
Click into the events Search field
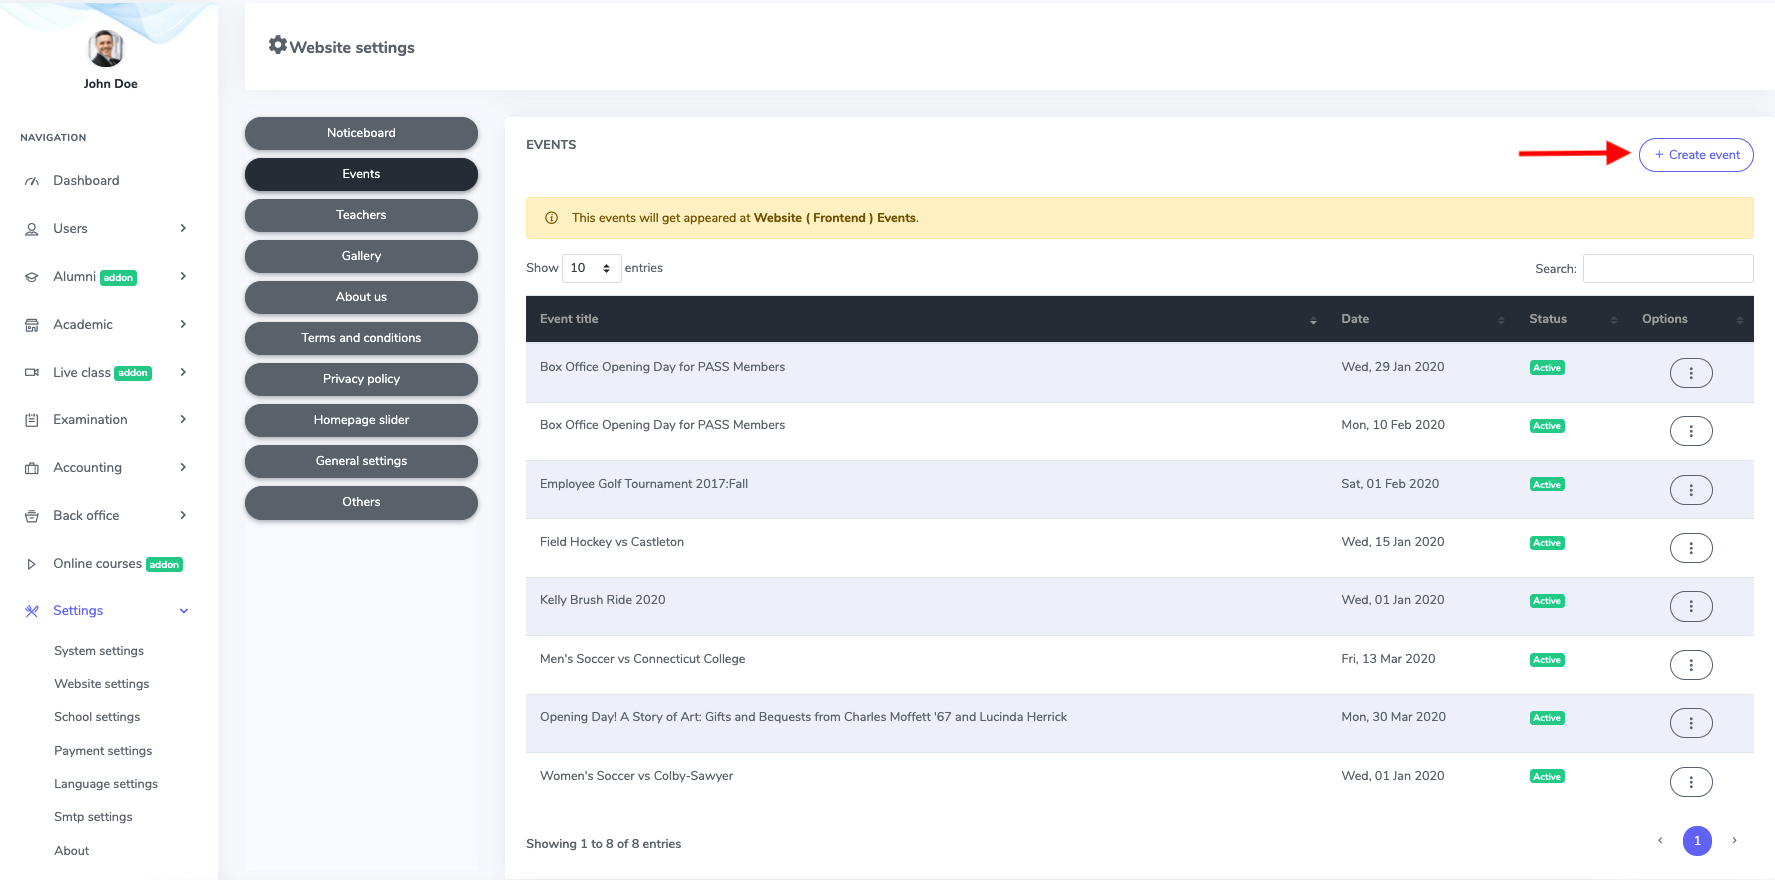(x=1667, y=268)
